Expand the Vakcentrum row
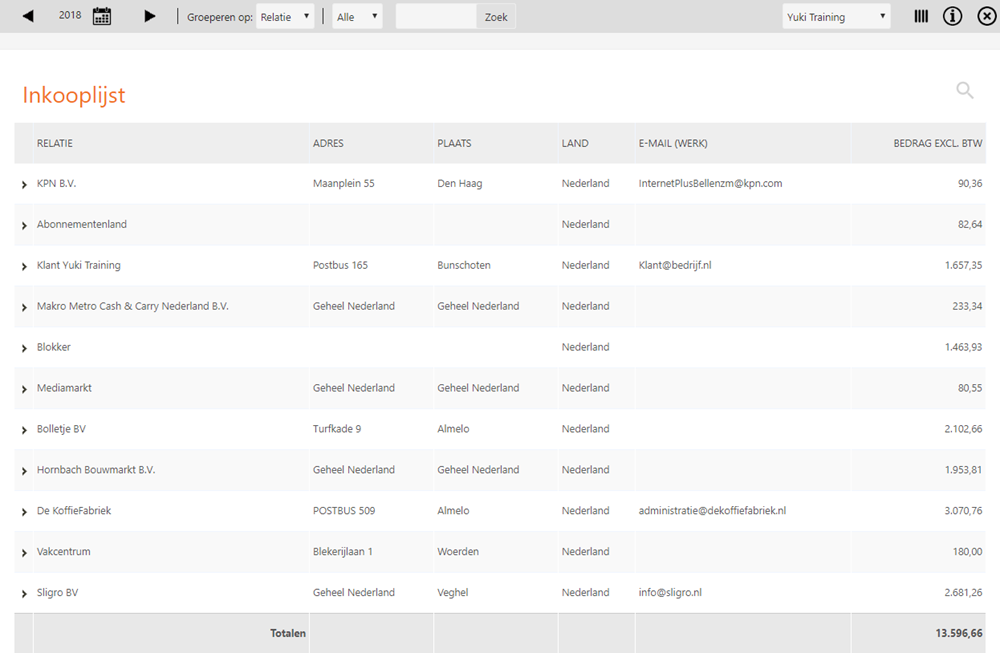 coord(24,552)
